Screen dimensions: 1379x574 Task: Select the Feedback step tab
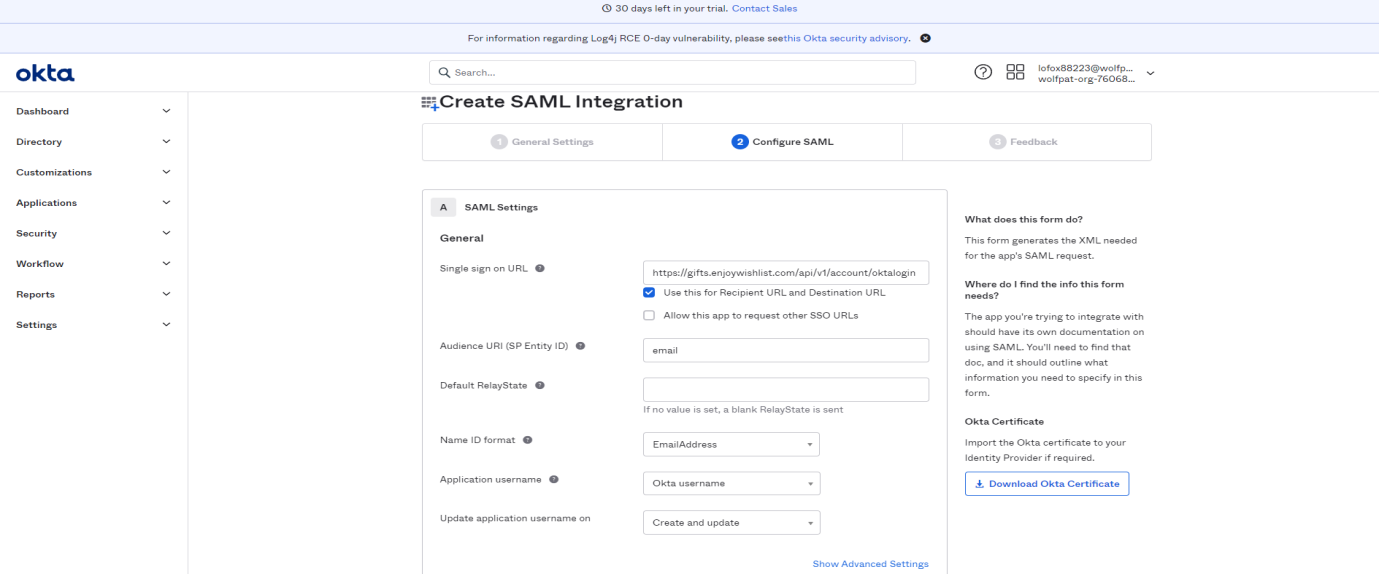(1026, 142)
